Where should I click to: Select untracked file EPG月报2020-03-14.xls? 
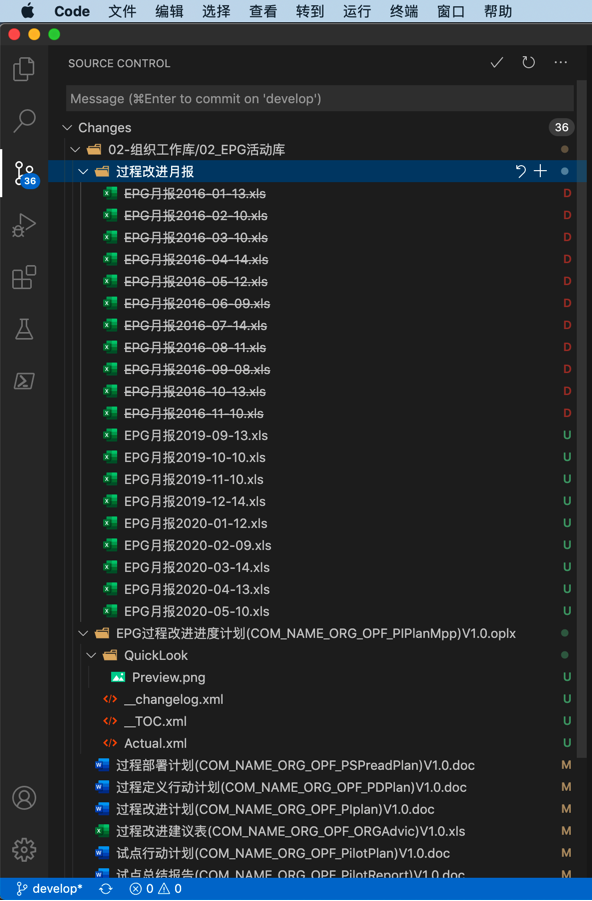(x=317, y=567)
